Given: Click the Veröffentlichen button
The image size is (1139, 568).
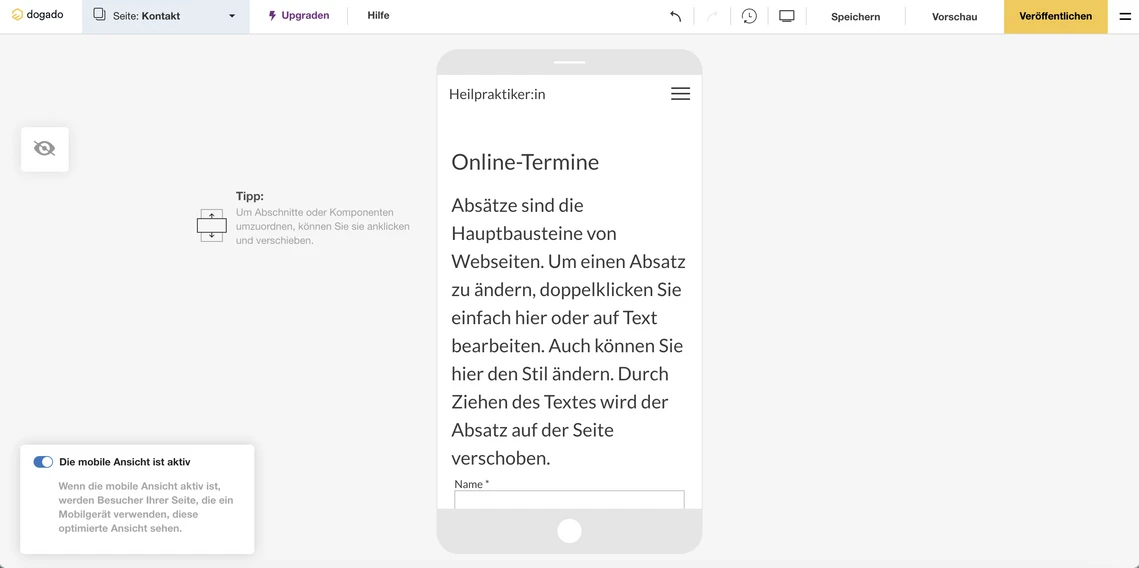Looking at the screenshot, I should 1055,16.
